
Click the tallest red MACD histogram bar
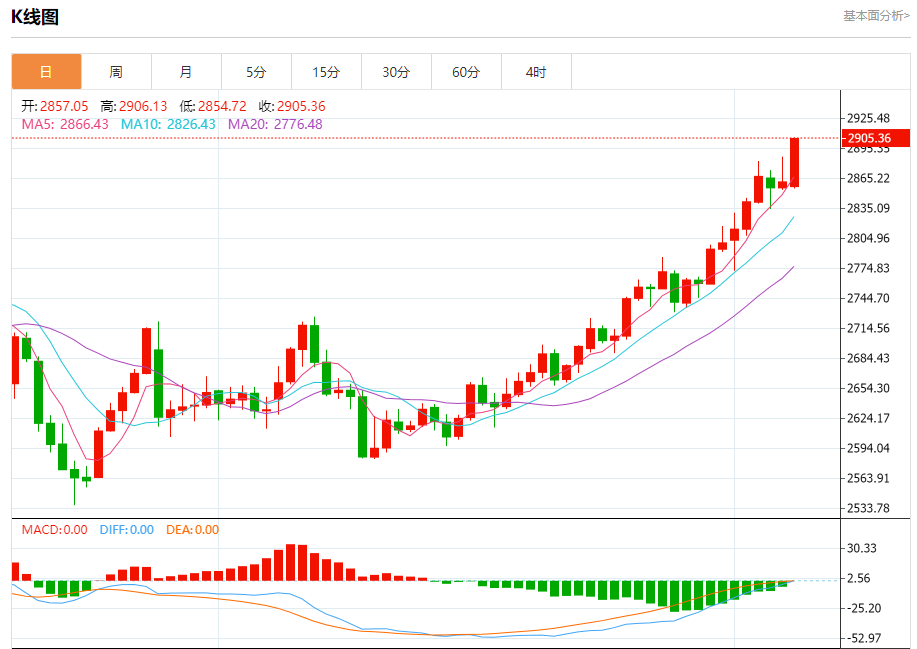[x=291, y=562]
